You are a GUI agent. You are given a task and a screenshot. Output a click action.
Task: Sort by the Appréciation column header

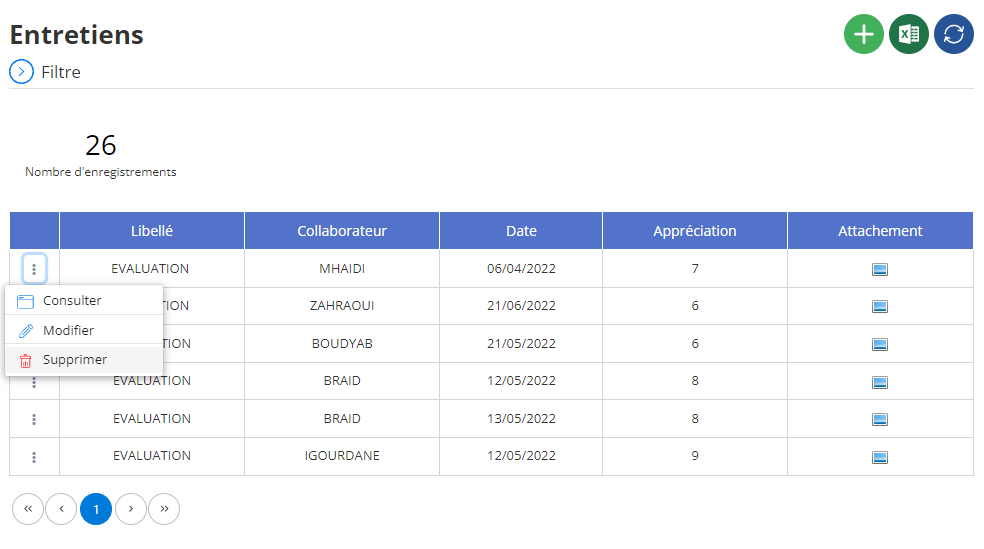[x=695, y=231]
